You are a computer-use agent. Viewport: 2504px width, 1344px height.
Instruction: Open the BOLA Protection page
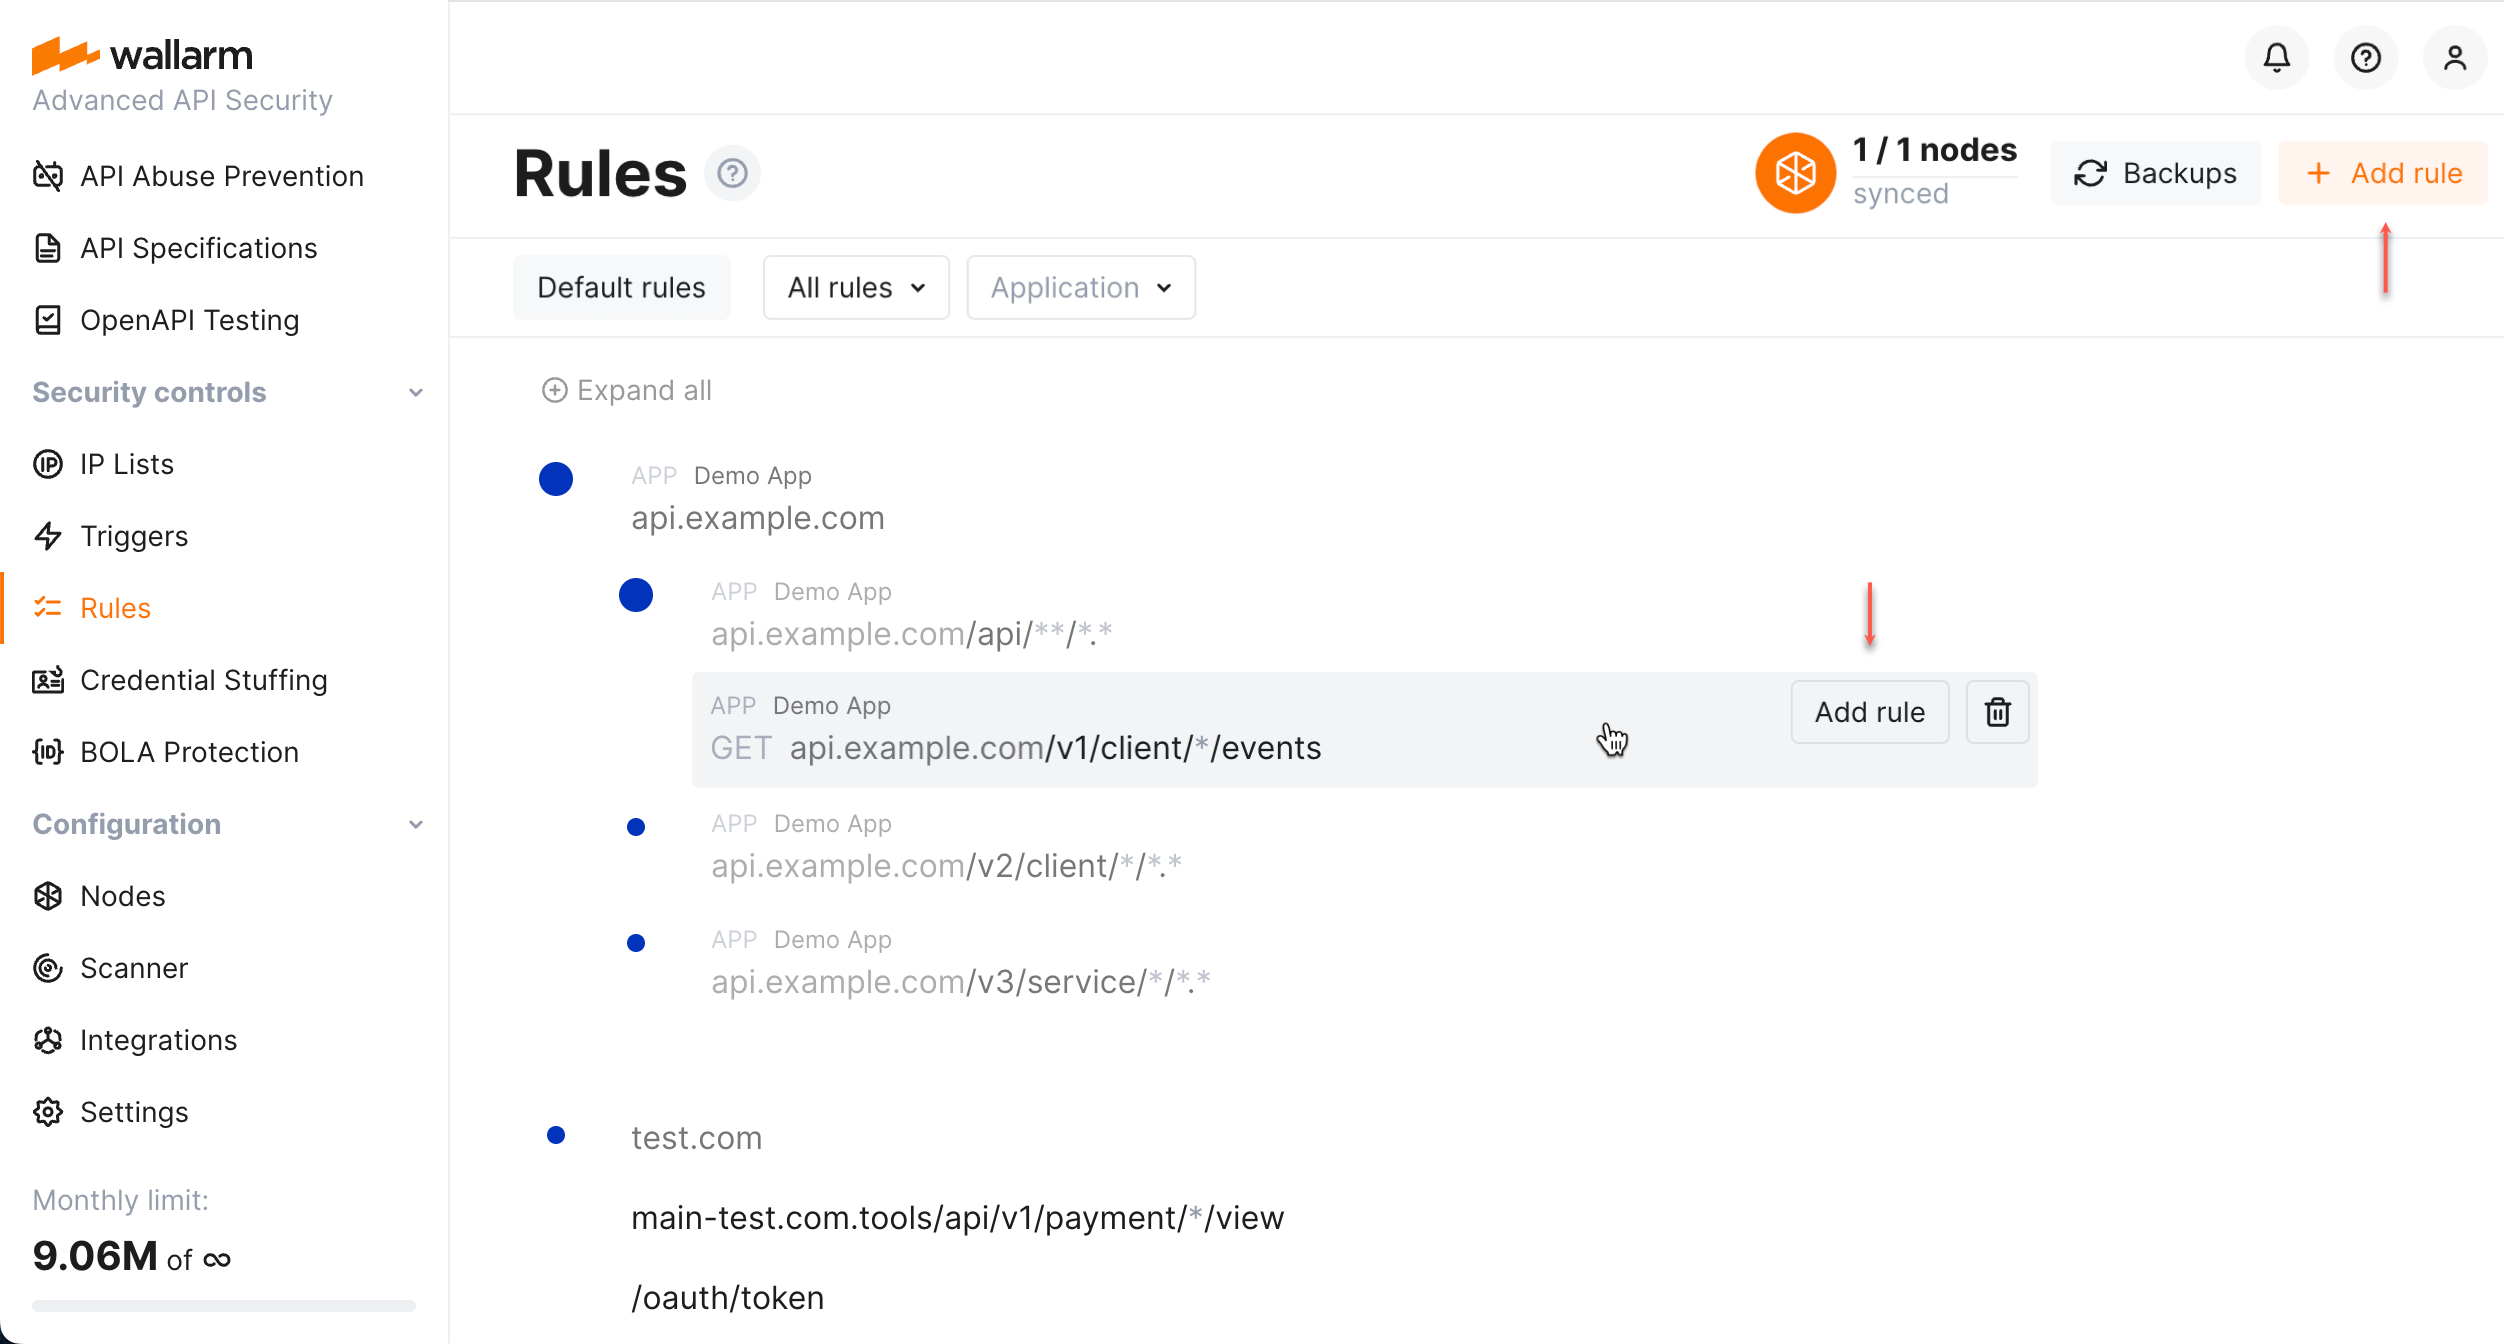pos(189,752)
